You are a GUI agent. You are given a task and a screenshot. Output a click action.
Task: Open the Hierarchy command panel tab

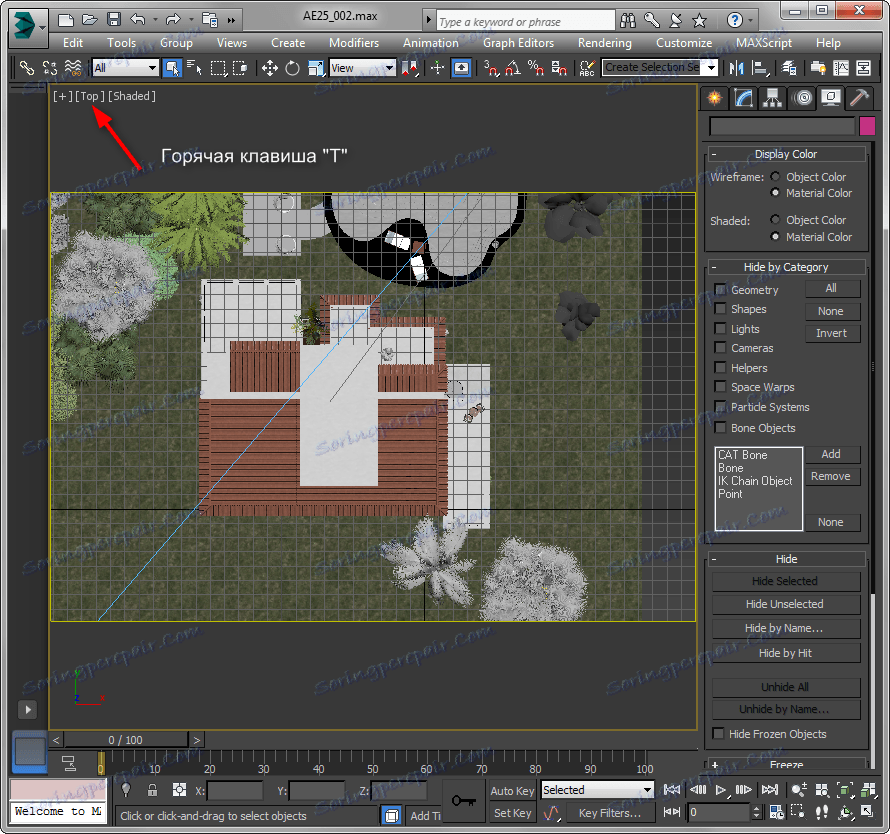tap(772, 97)
